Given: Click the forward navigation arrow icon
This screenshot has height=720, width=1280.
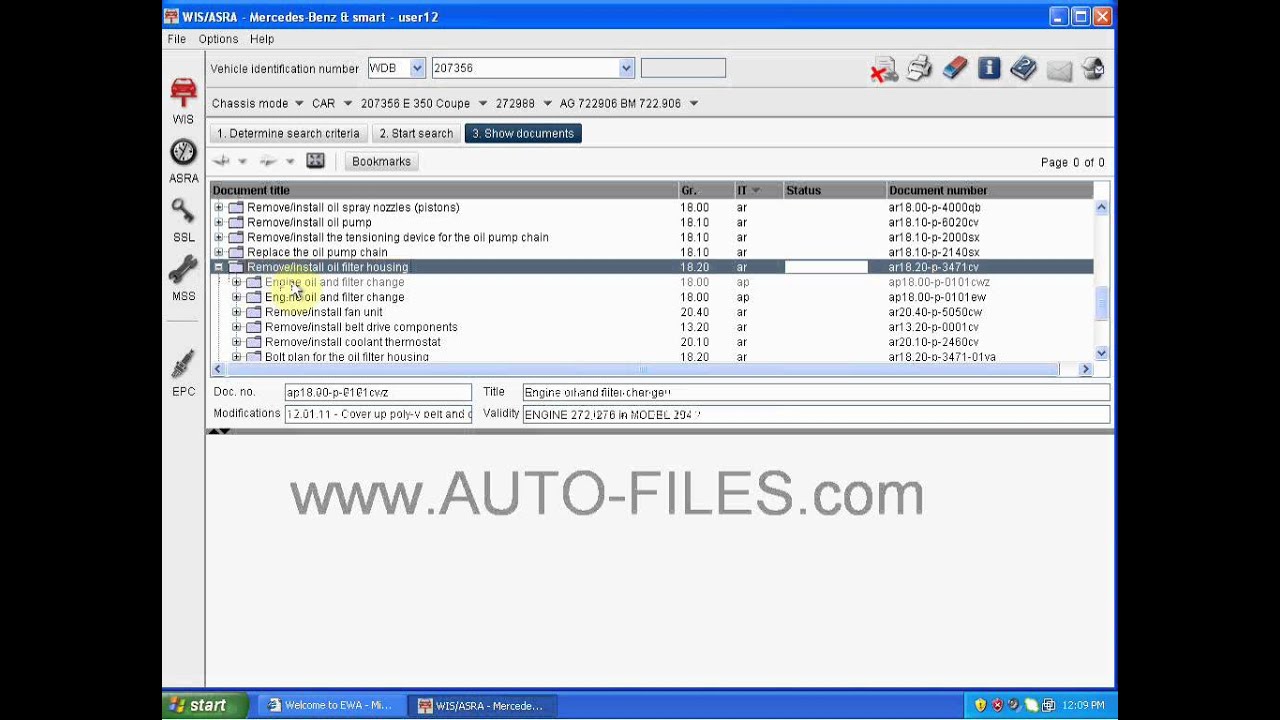Looking at the screenshot, I should pyautogui.click(x=268, y=161).
